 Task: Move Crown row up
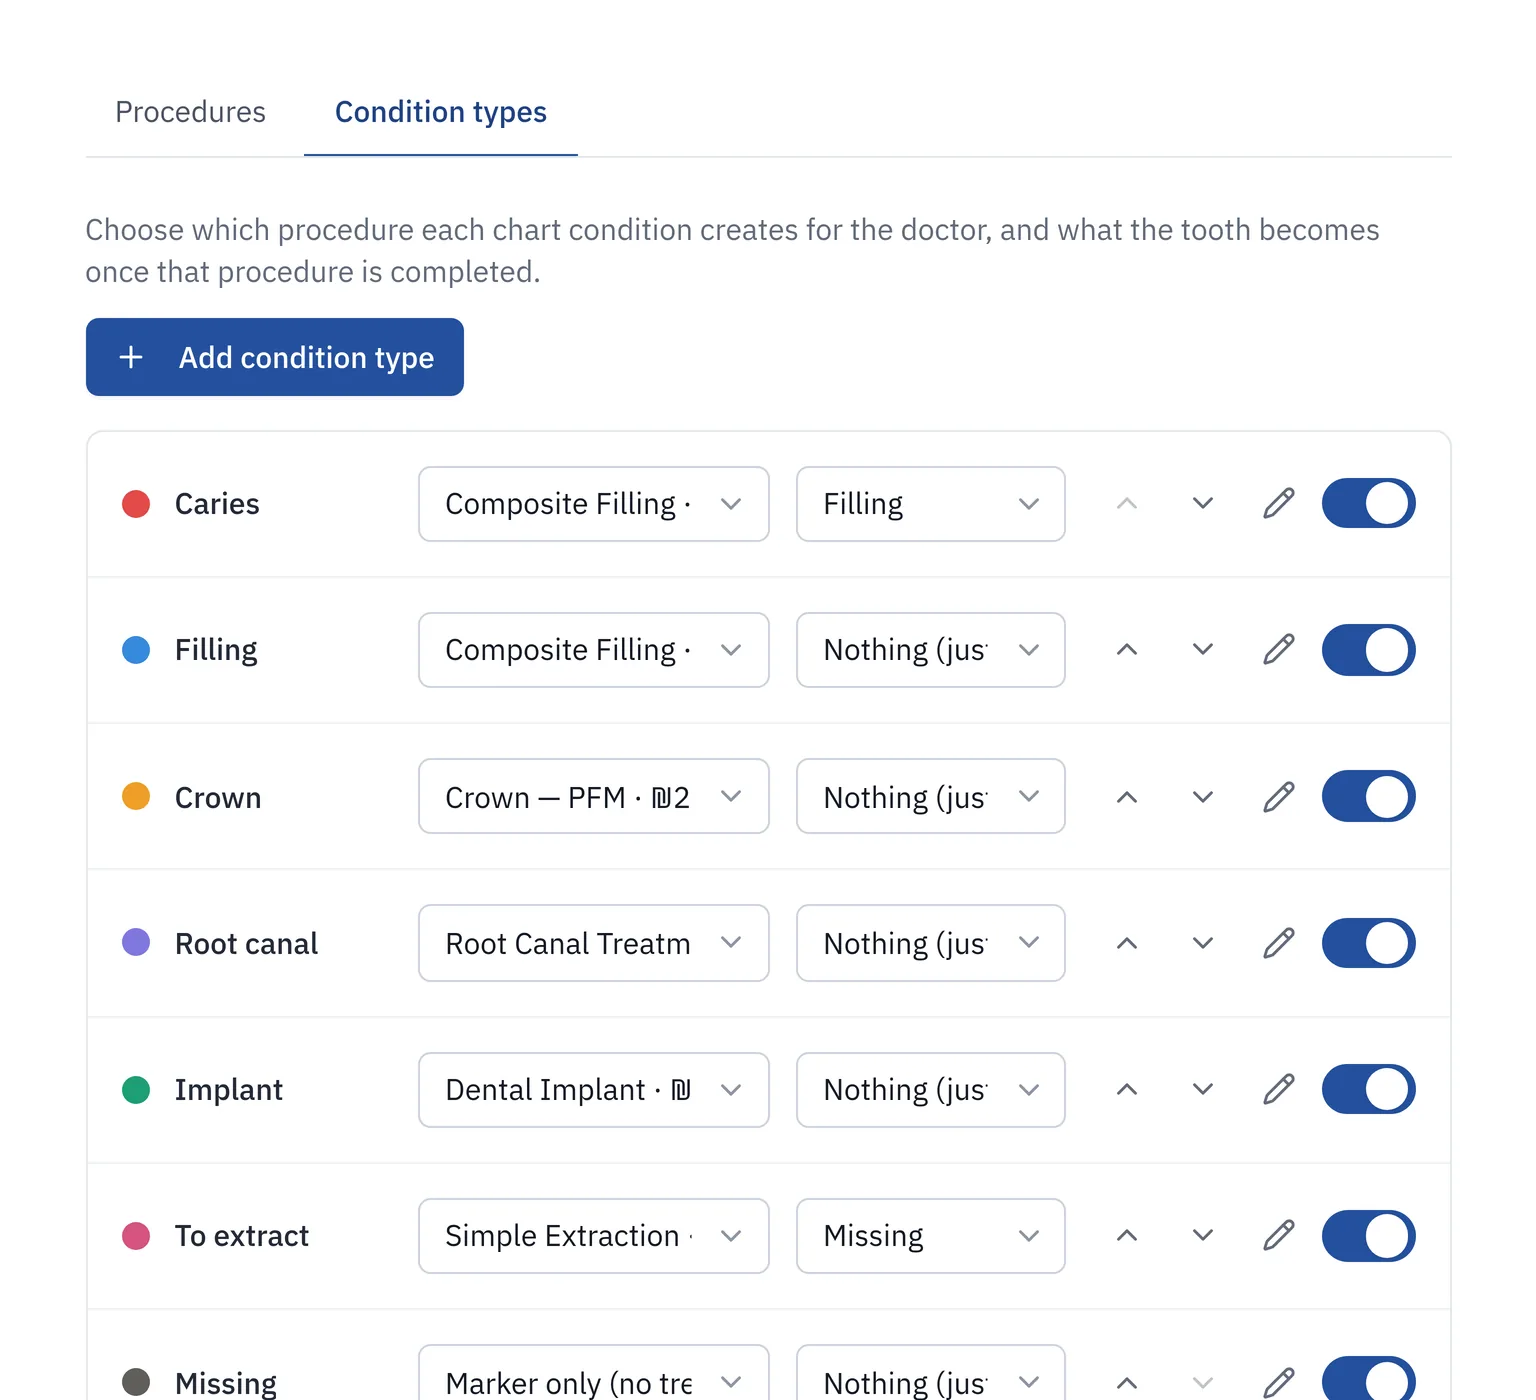(x=1127, y=797)
